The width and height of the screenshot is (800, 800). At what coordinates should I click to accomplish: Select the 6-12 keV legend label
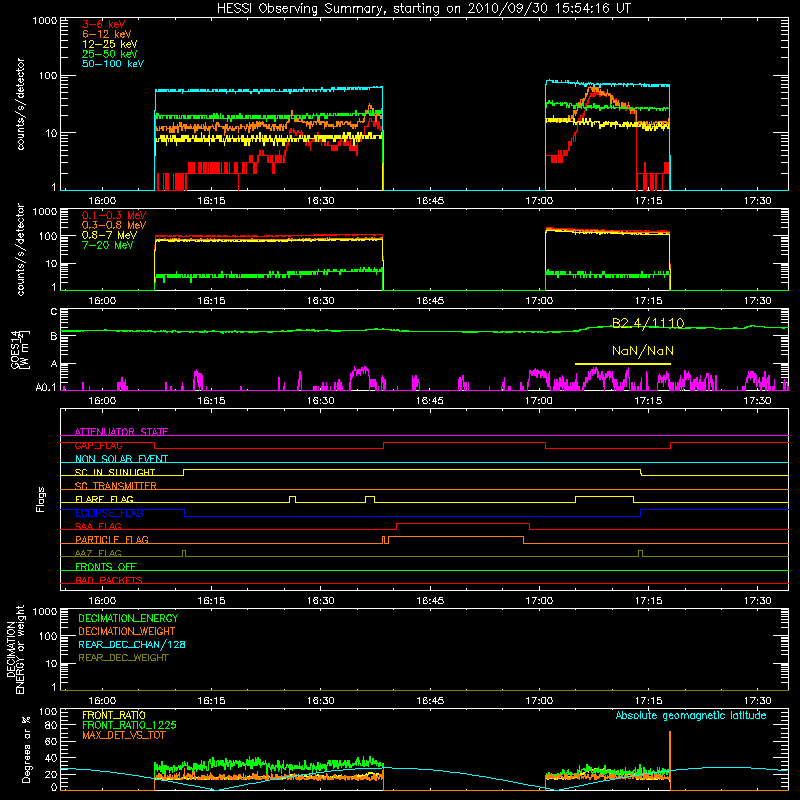[x=107, y=34]
